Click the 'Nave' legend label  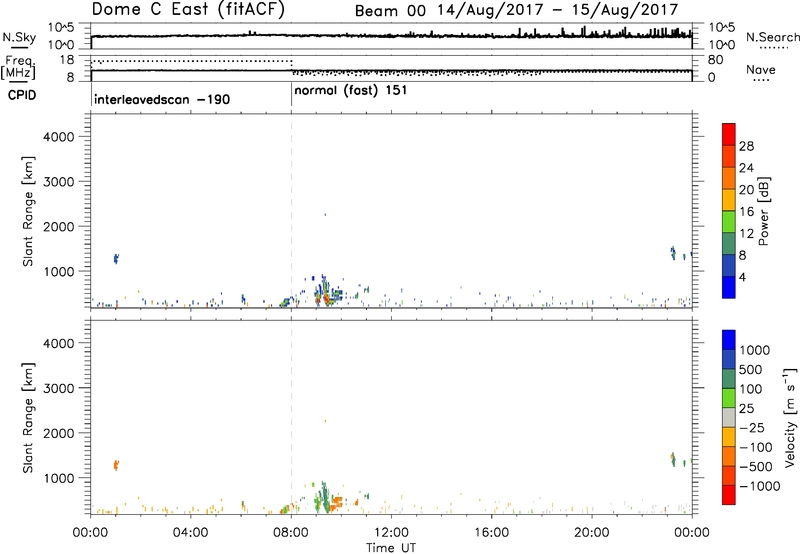(761, 69)
